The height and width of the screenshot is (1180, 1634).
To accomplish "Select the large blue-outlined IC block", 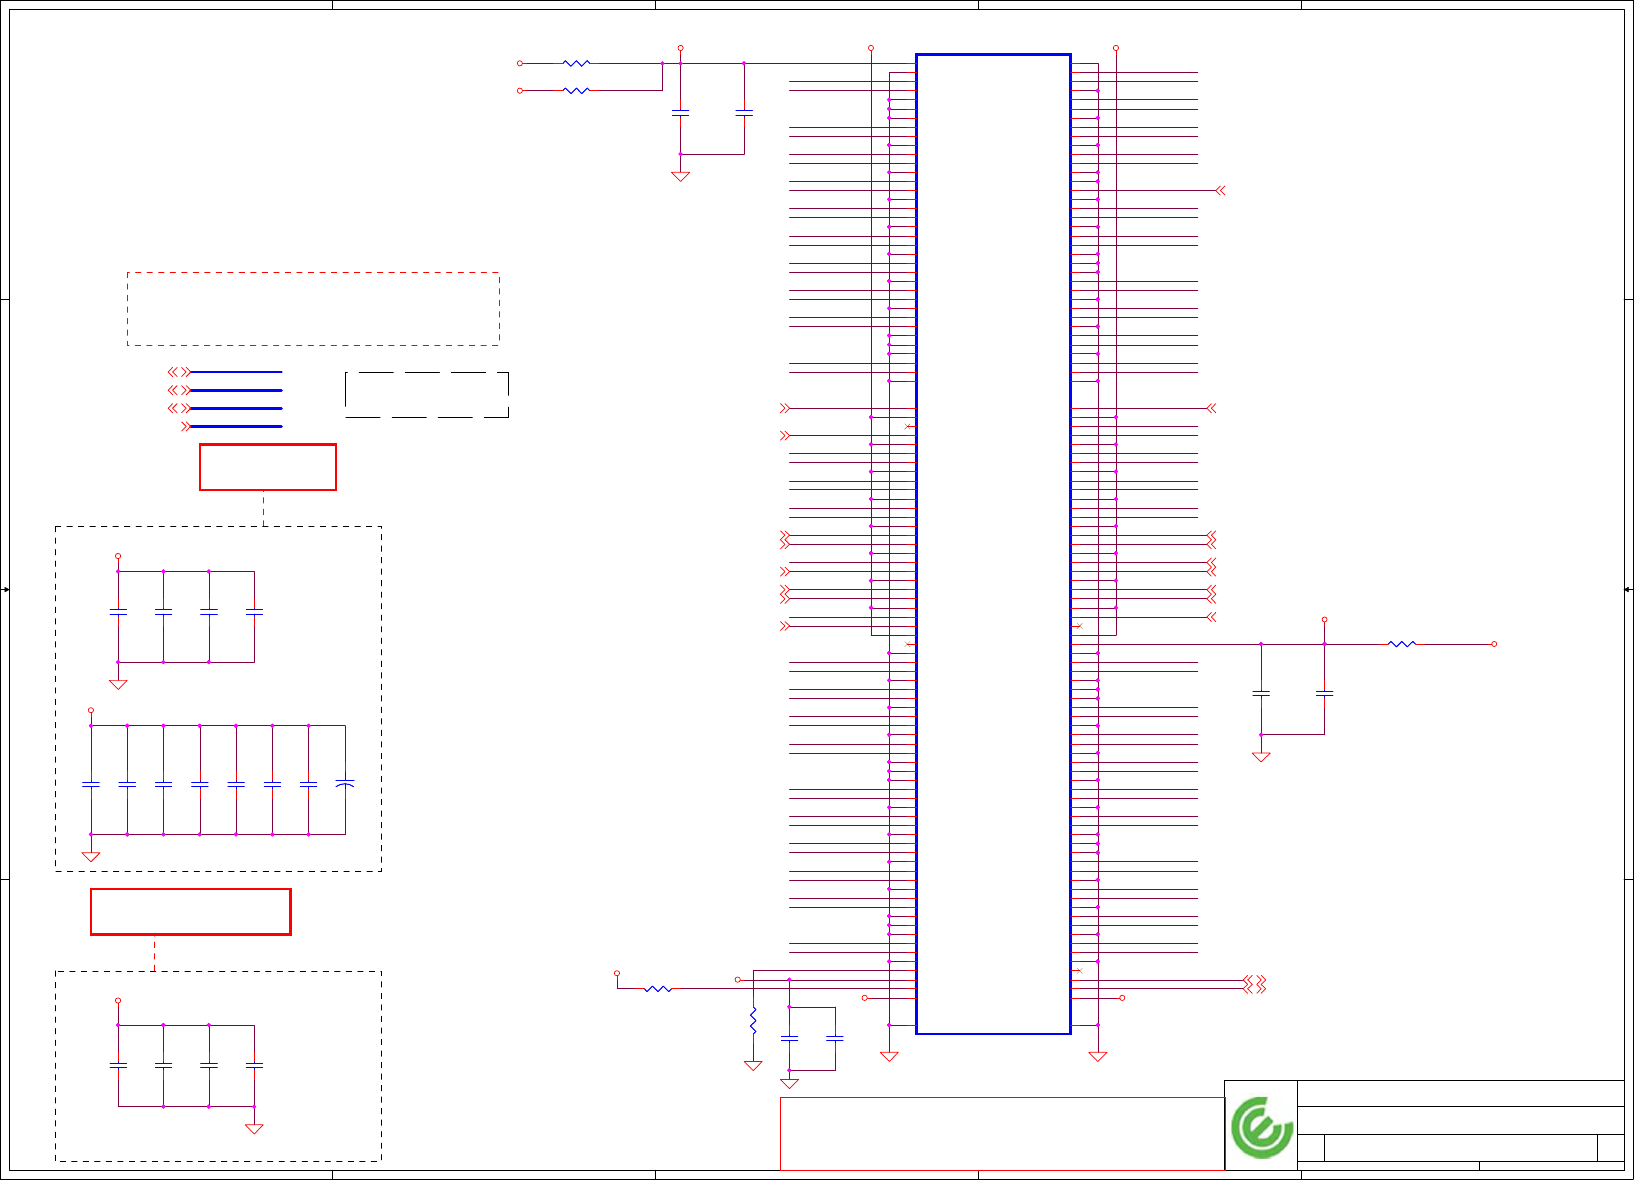I will [x=993, y=544].
